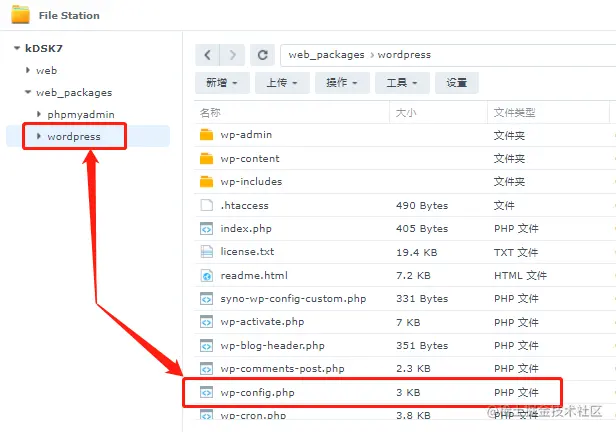Click the 331 Bytes size cell

[422, 299]
